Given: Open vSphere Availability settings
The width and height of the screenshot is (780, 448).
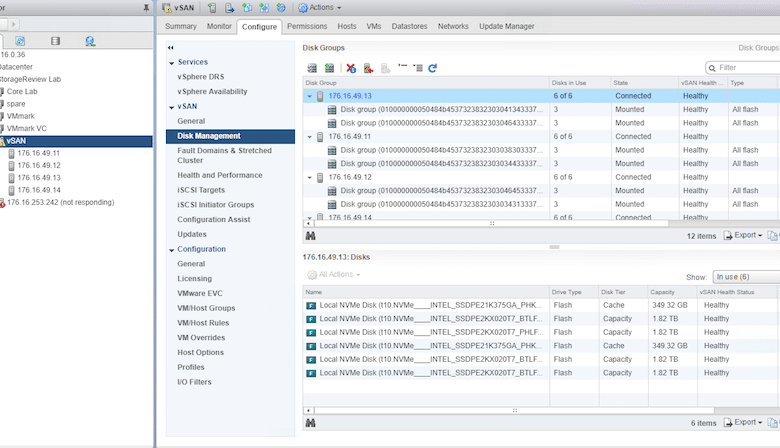Looking at the screenshot, I should (212, 91).
